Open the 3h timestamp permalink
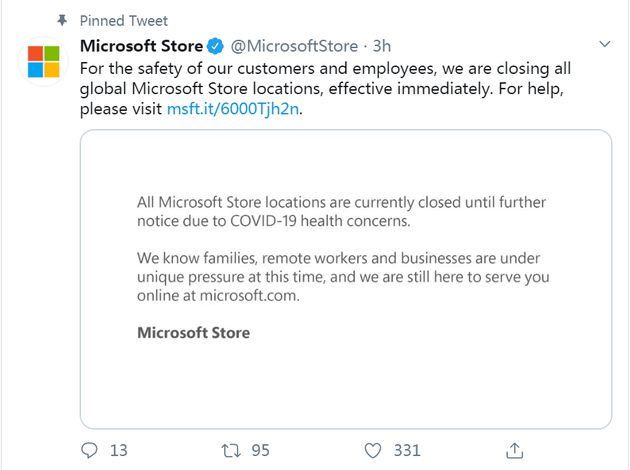The image size is (630, 470). click(382, 46)
